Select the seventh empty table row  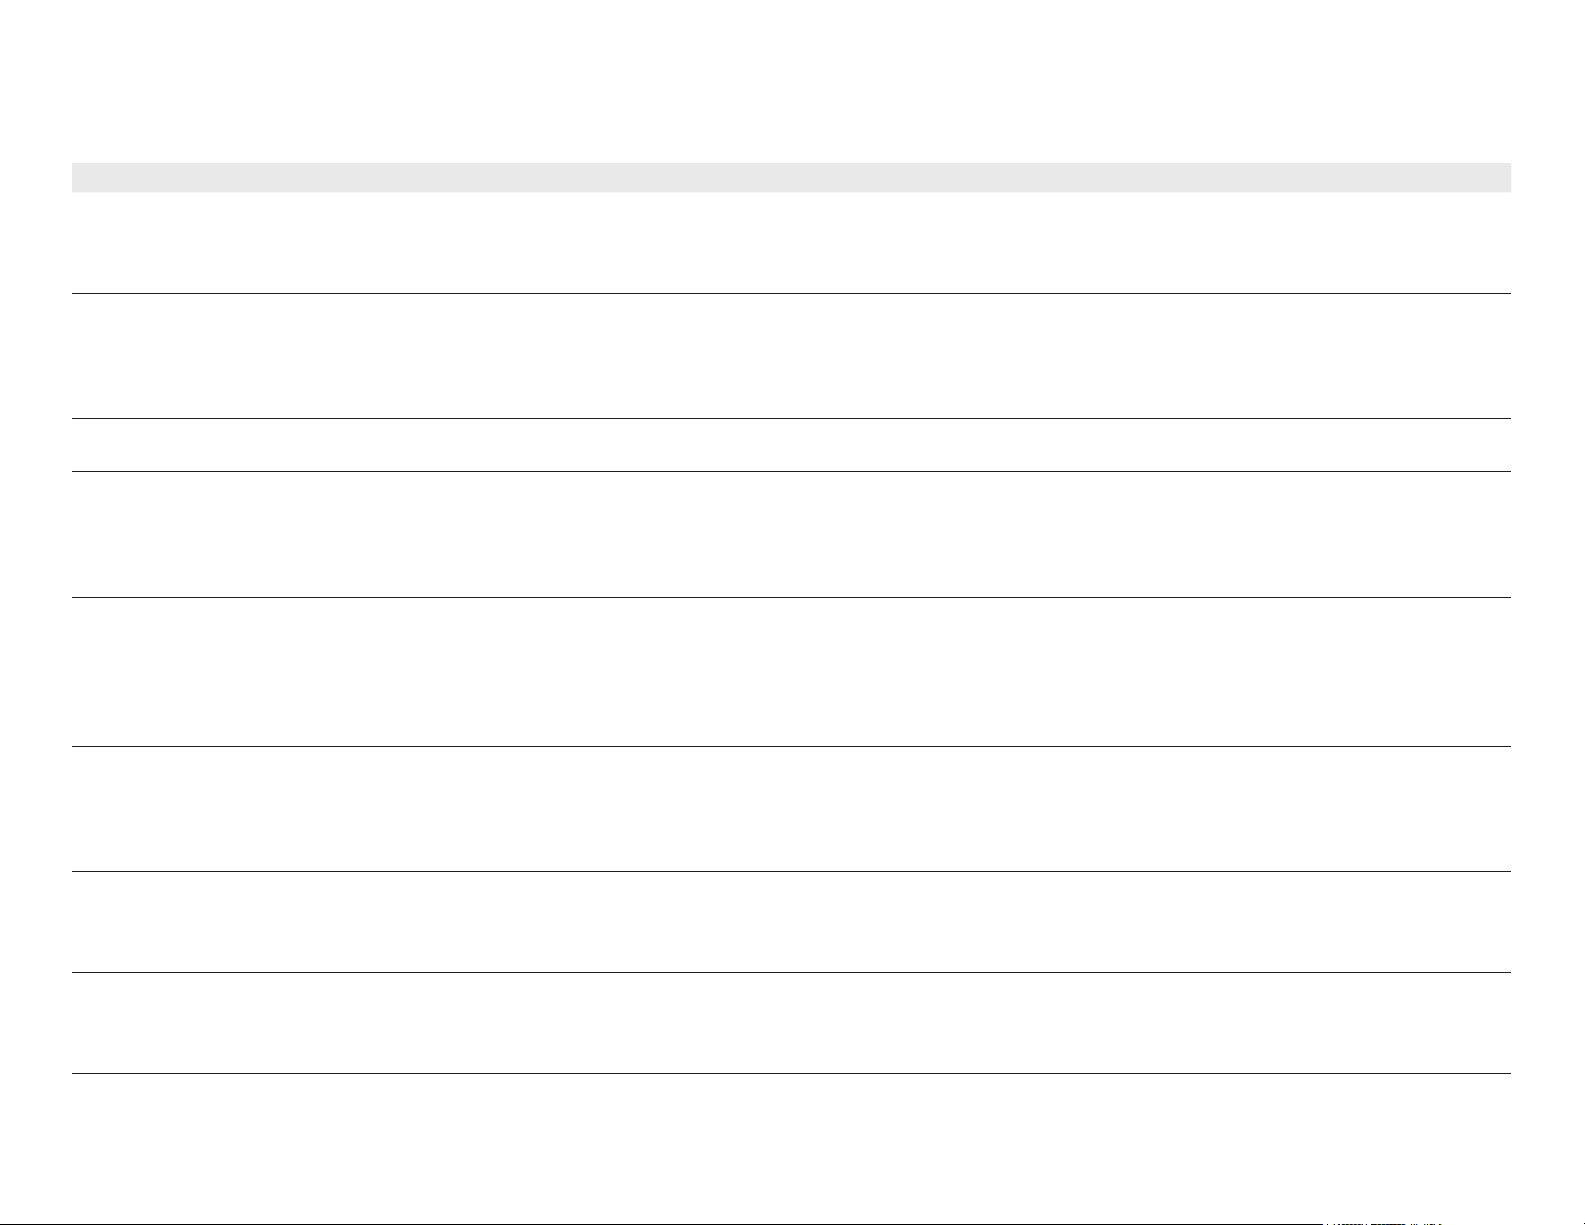[x=791, y=922]
